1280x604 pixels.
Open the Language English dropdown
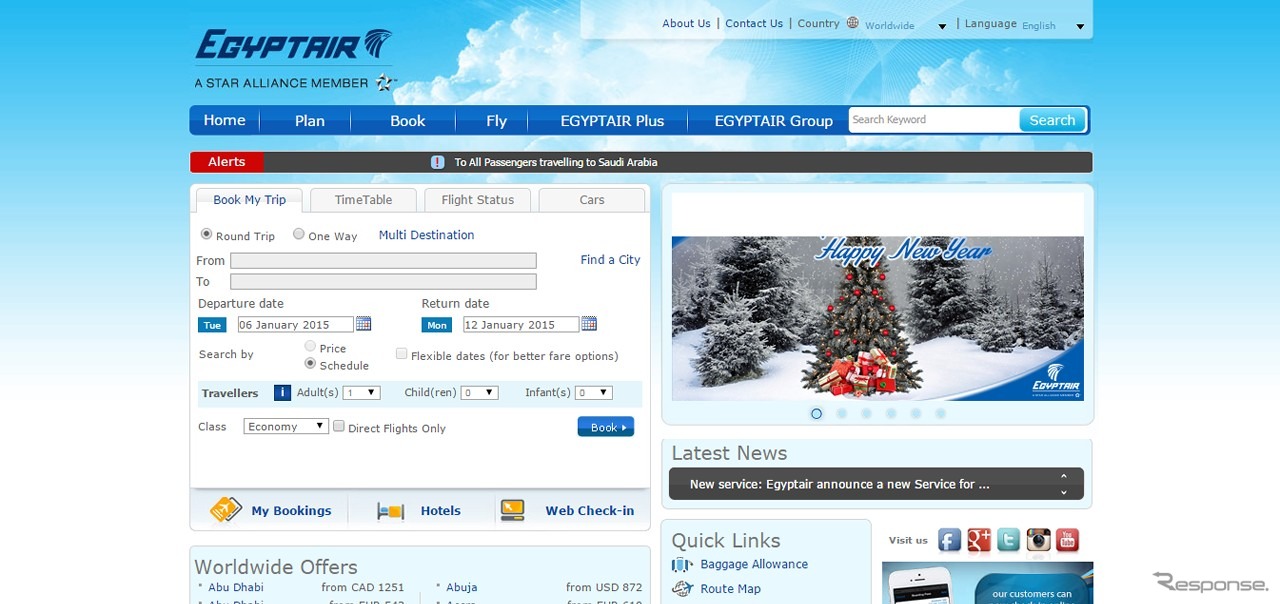1054,26
